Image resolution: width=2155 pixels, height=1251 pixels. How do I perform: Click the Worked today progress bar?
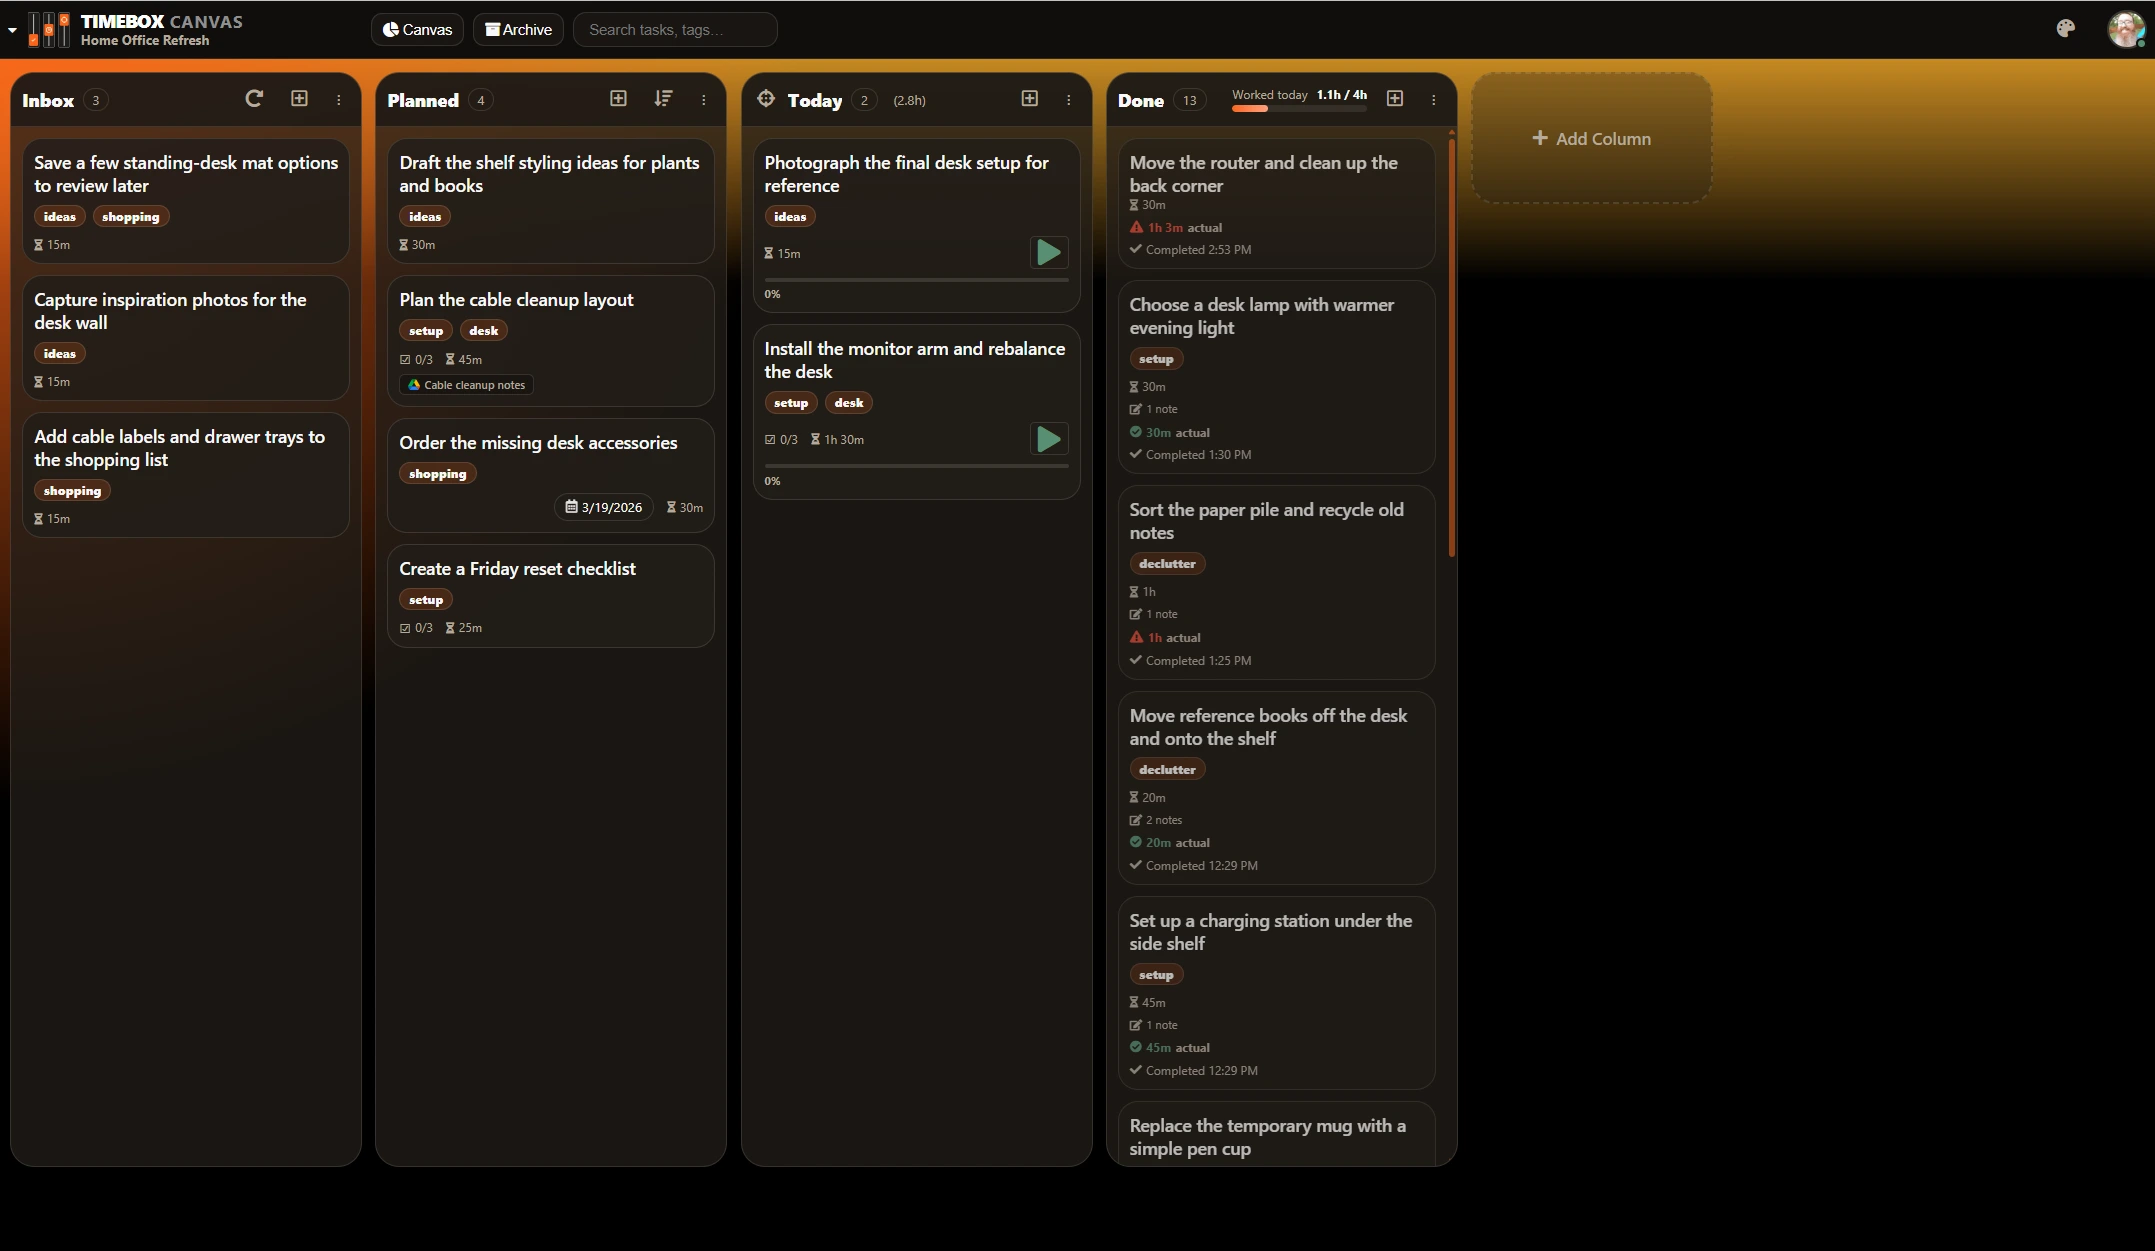1298,108
